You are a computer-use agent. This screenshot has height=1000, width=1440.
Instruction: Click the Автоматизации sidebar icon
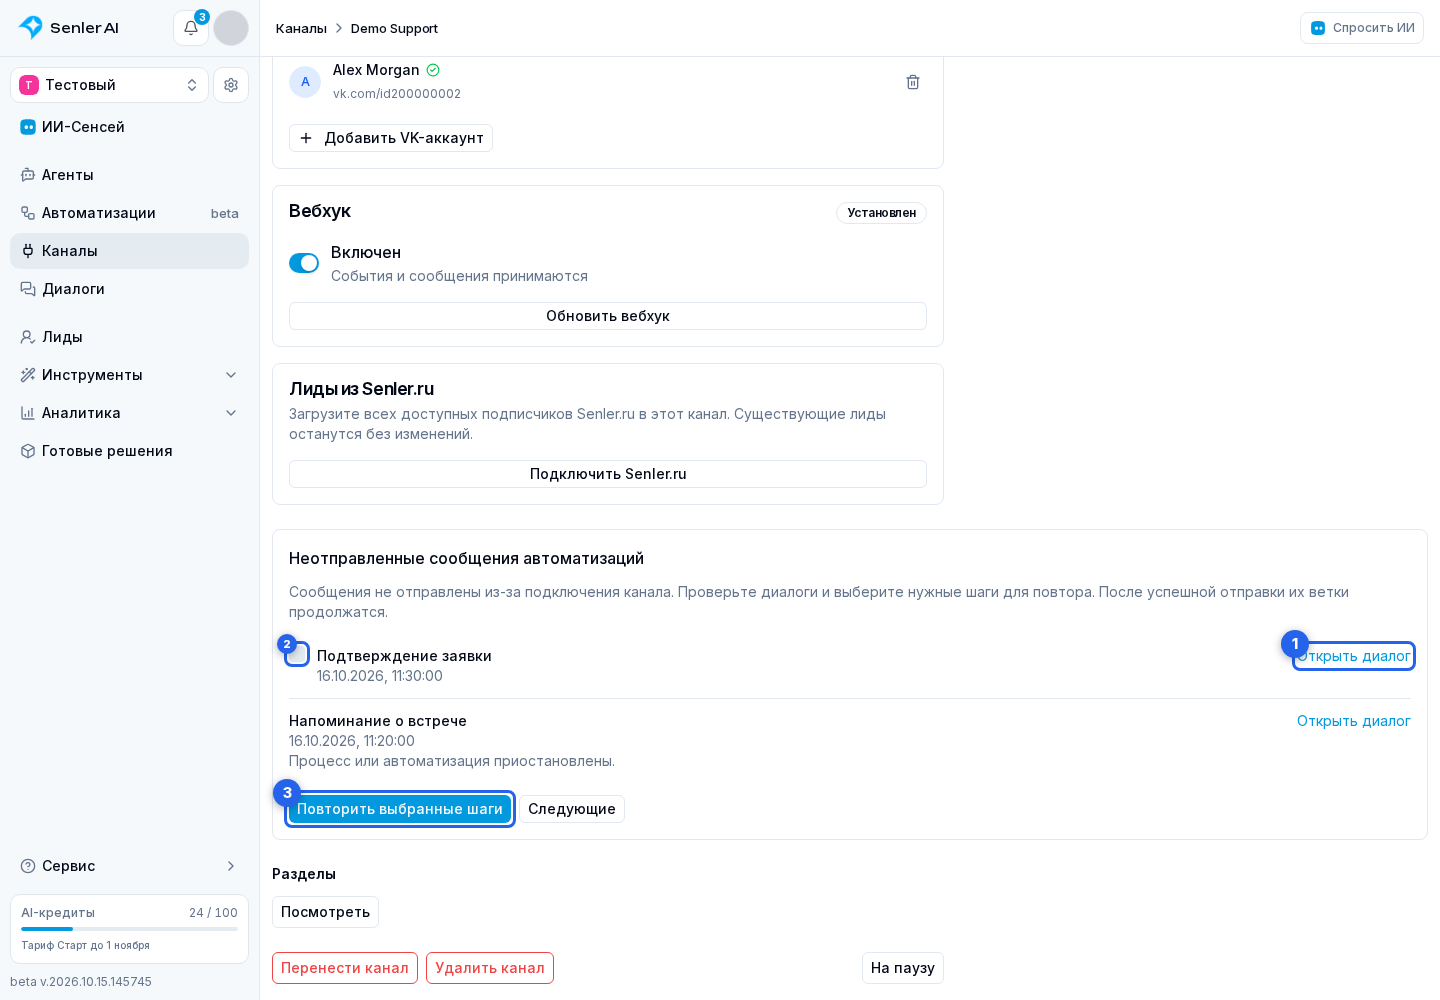28,213
